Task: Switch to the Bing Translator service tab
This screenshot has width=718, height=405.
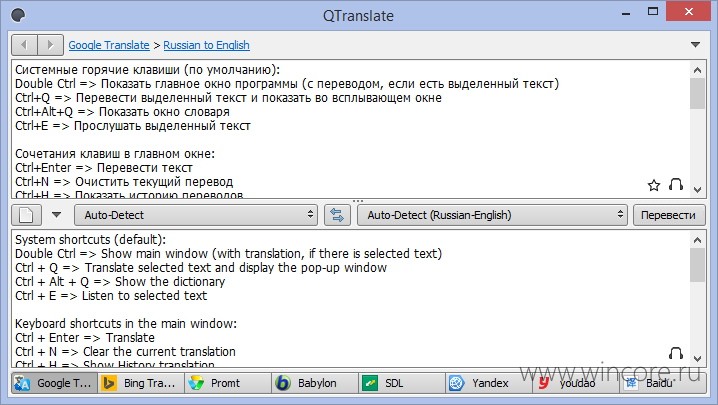Action: 141,383
